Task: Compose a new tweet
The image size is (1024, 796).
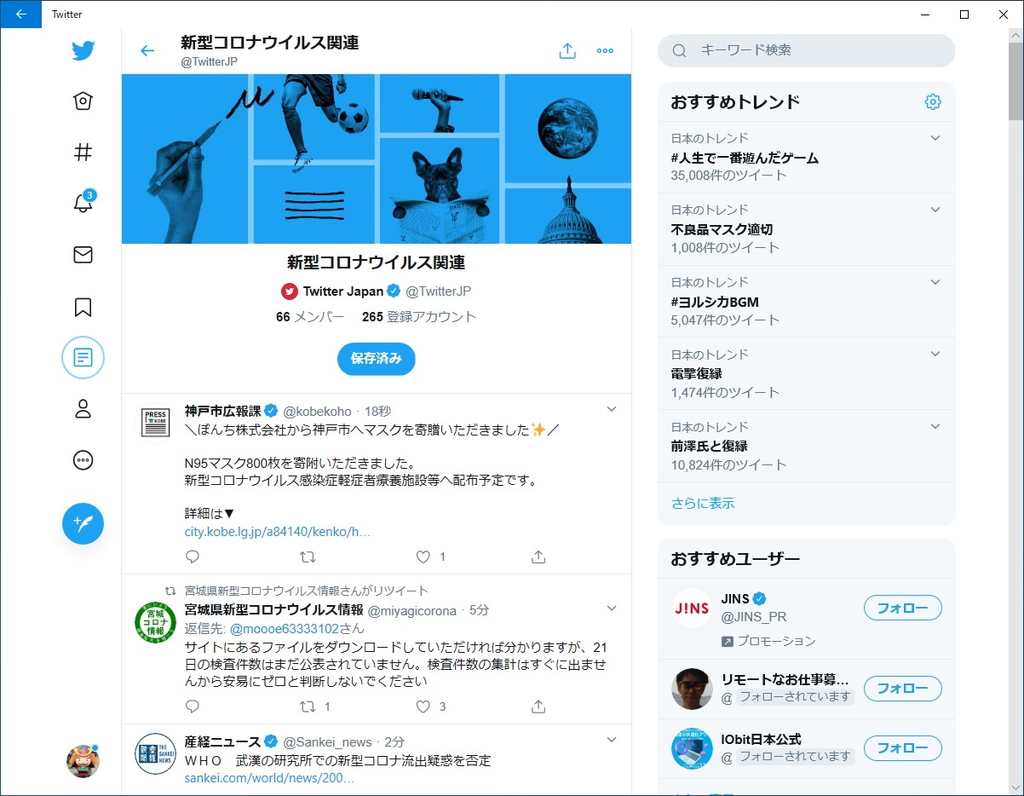Action: pos(83,524)
